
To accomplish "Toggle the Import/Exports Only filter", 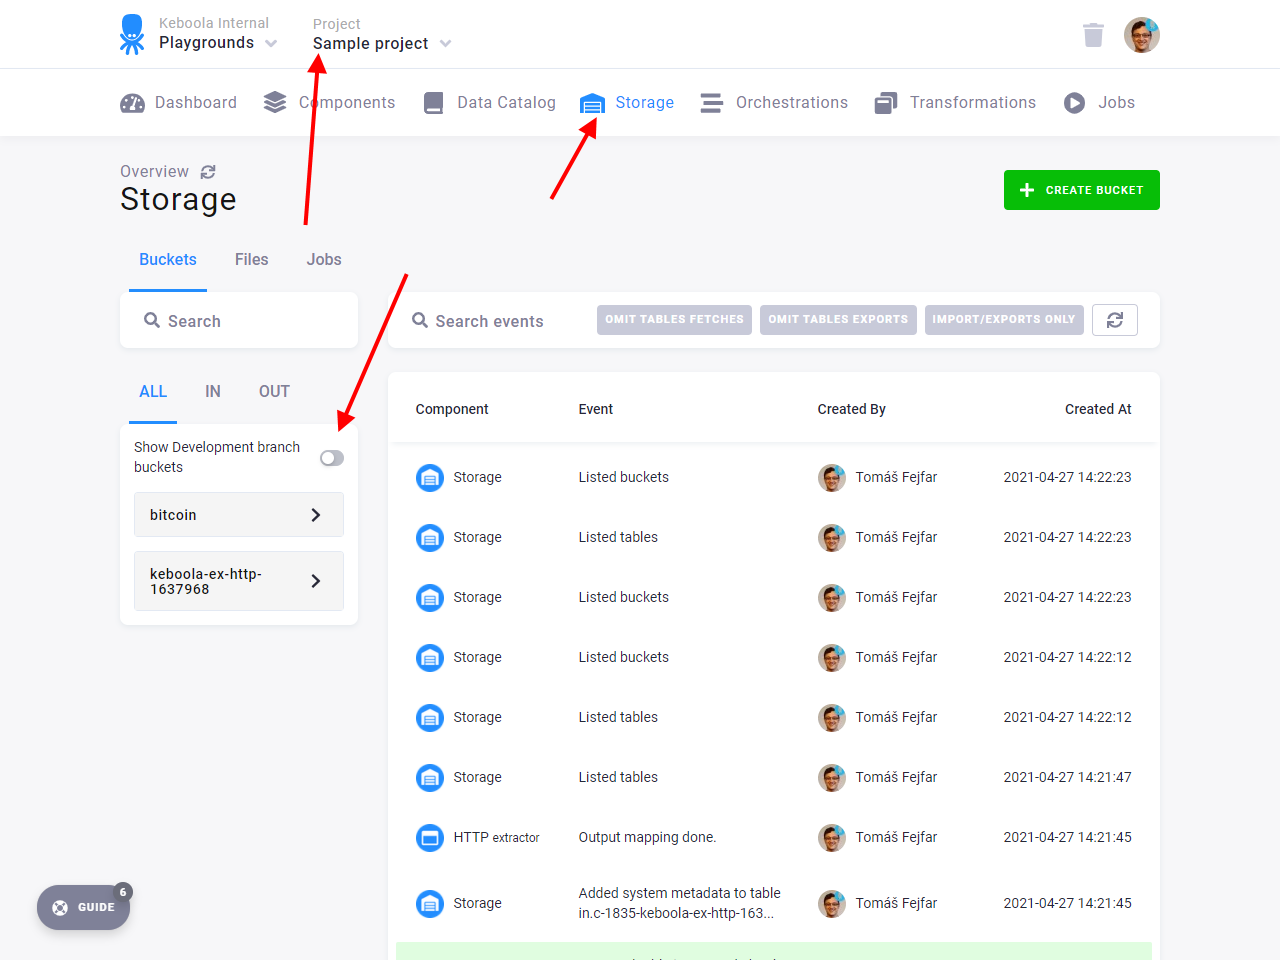I will point(1004,320).
